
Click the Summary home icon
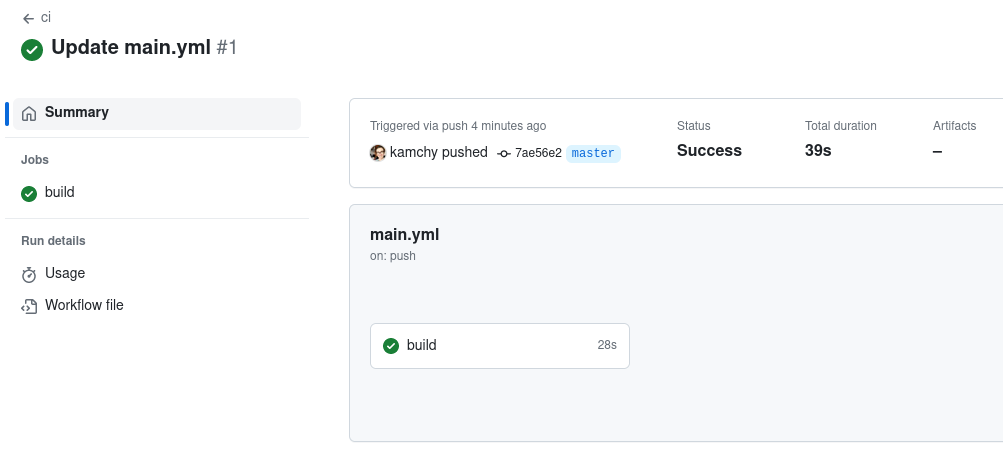click(x=29, y=113)
